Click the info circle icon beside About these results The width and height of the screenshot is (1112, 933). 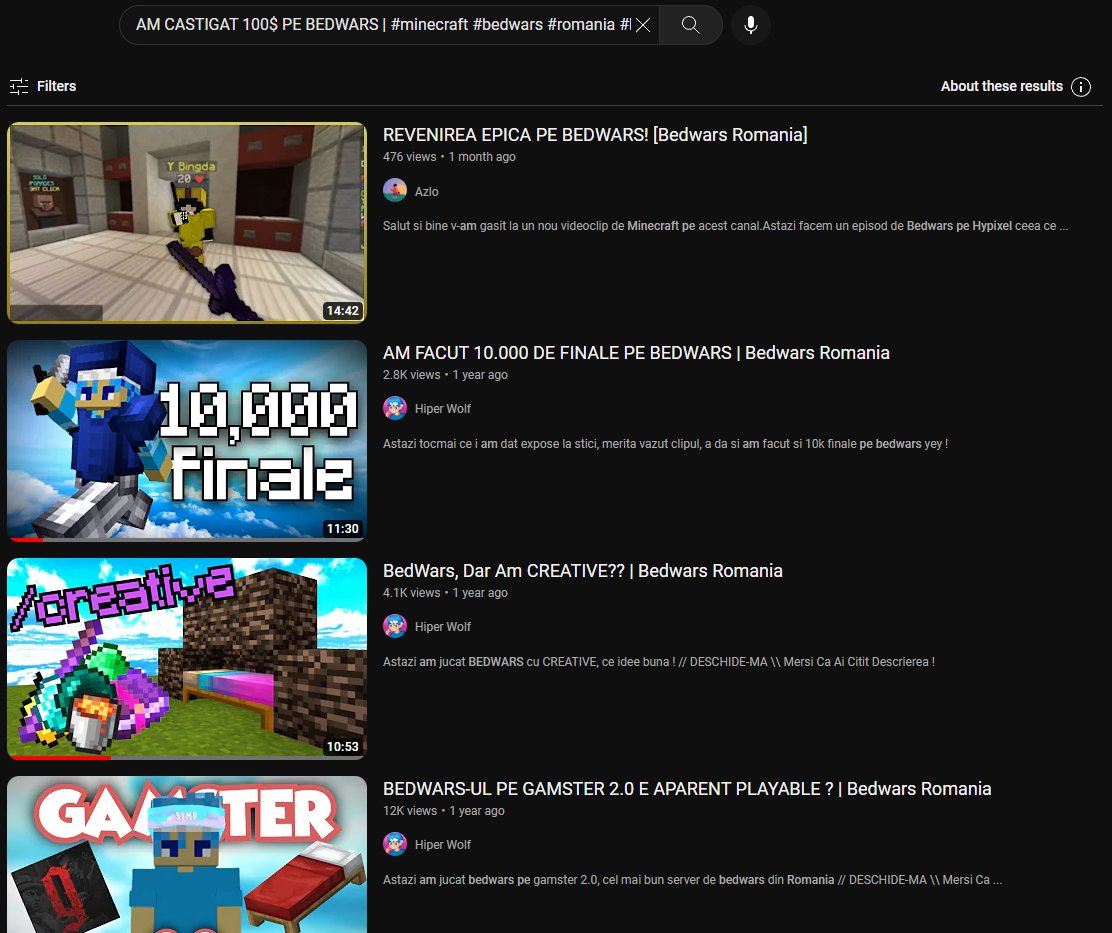coord(1081,86)
